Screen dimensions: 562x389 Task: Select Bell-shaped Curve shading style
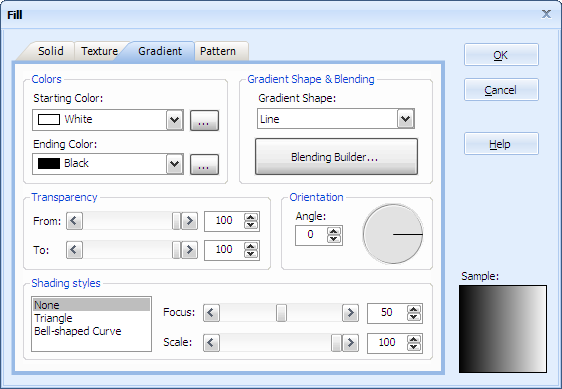tap(78, 331)
